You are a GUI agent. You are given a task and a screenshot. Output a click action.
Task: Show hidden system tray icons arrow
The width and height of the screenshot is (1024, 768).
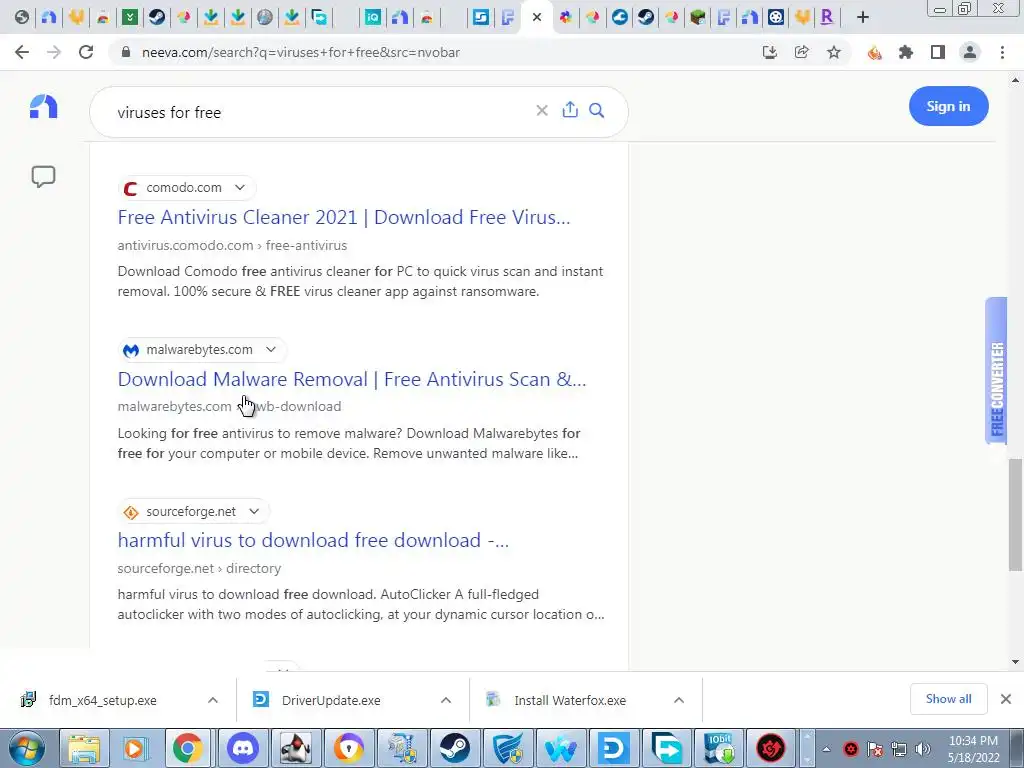coord(826,749)
